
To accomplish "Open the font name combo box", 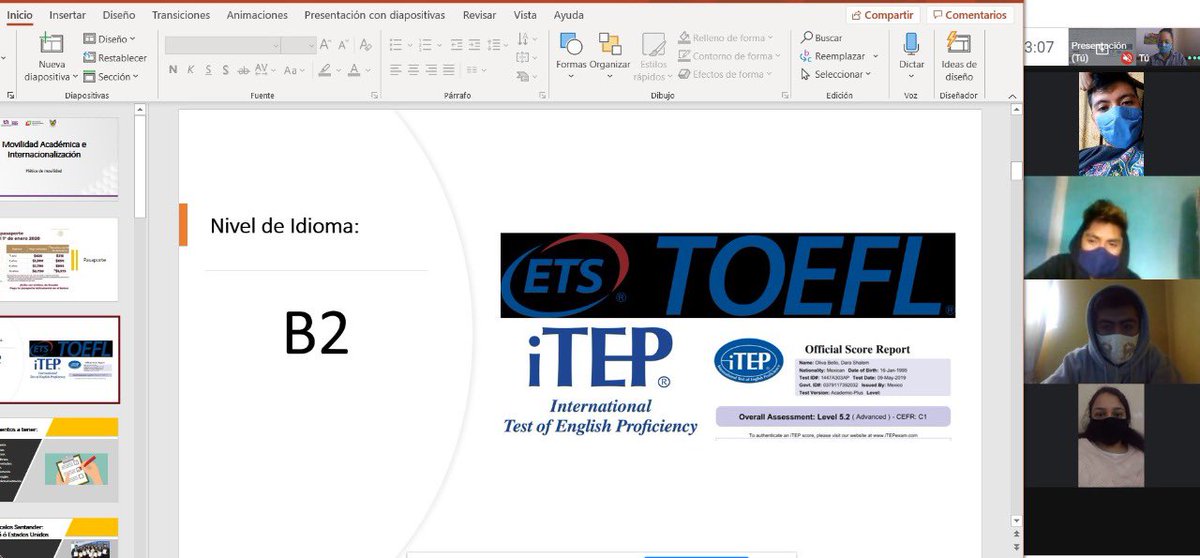I will tap(222, 45).
